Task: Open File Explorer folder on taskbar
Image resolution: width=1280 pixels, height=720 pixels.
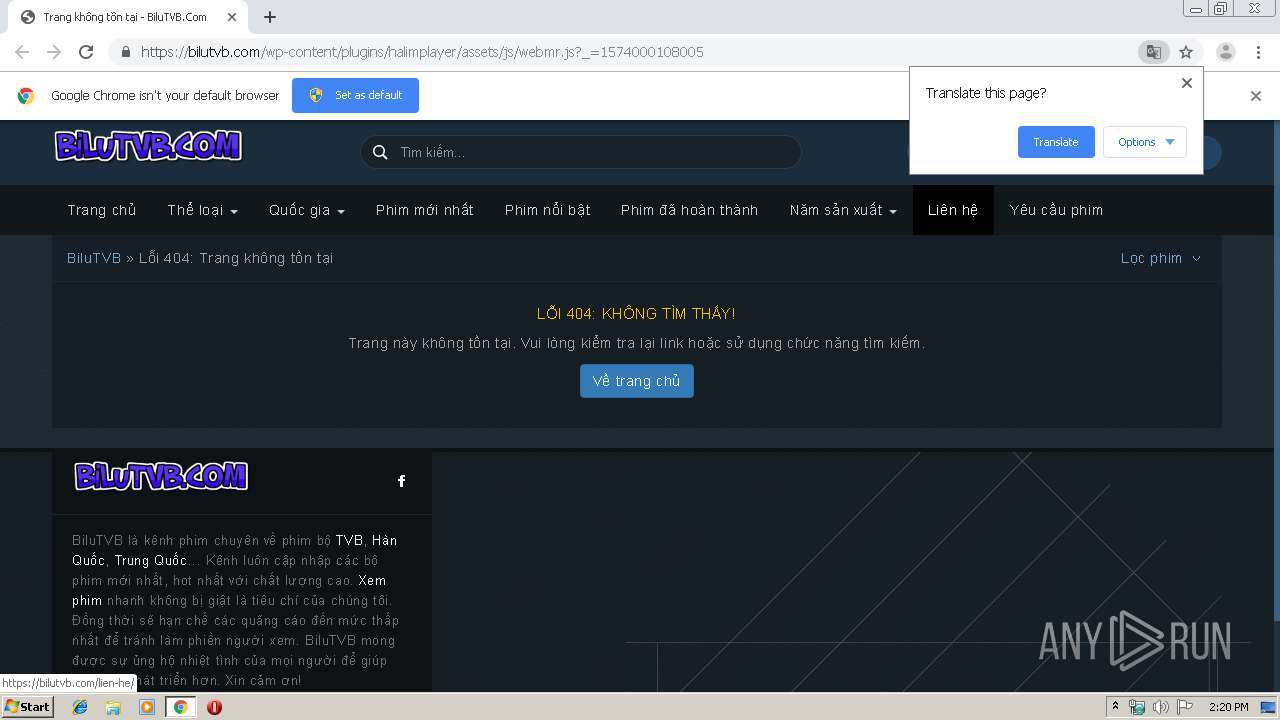Action: point(113,707)
